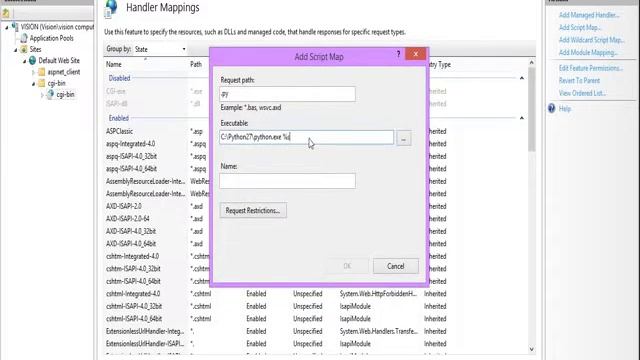Click the Default Web Site globe icon
The width and height of the screenshot is (640, 360).
point(33,60)
